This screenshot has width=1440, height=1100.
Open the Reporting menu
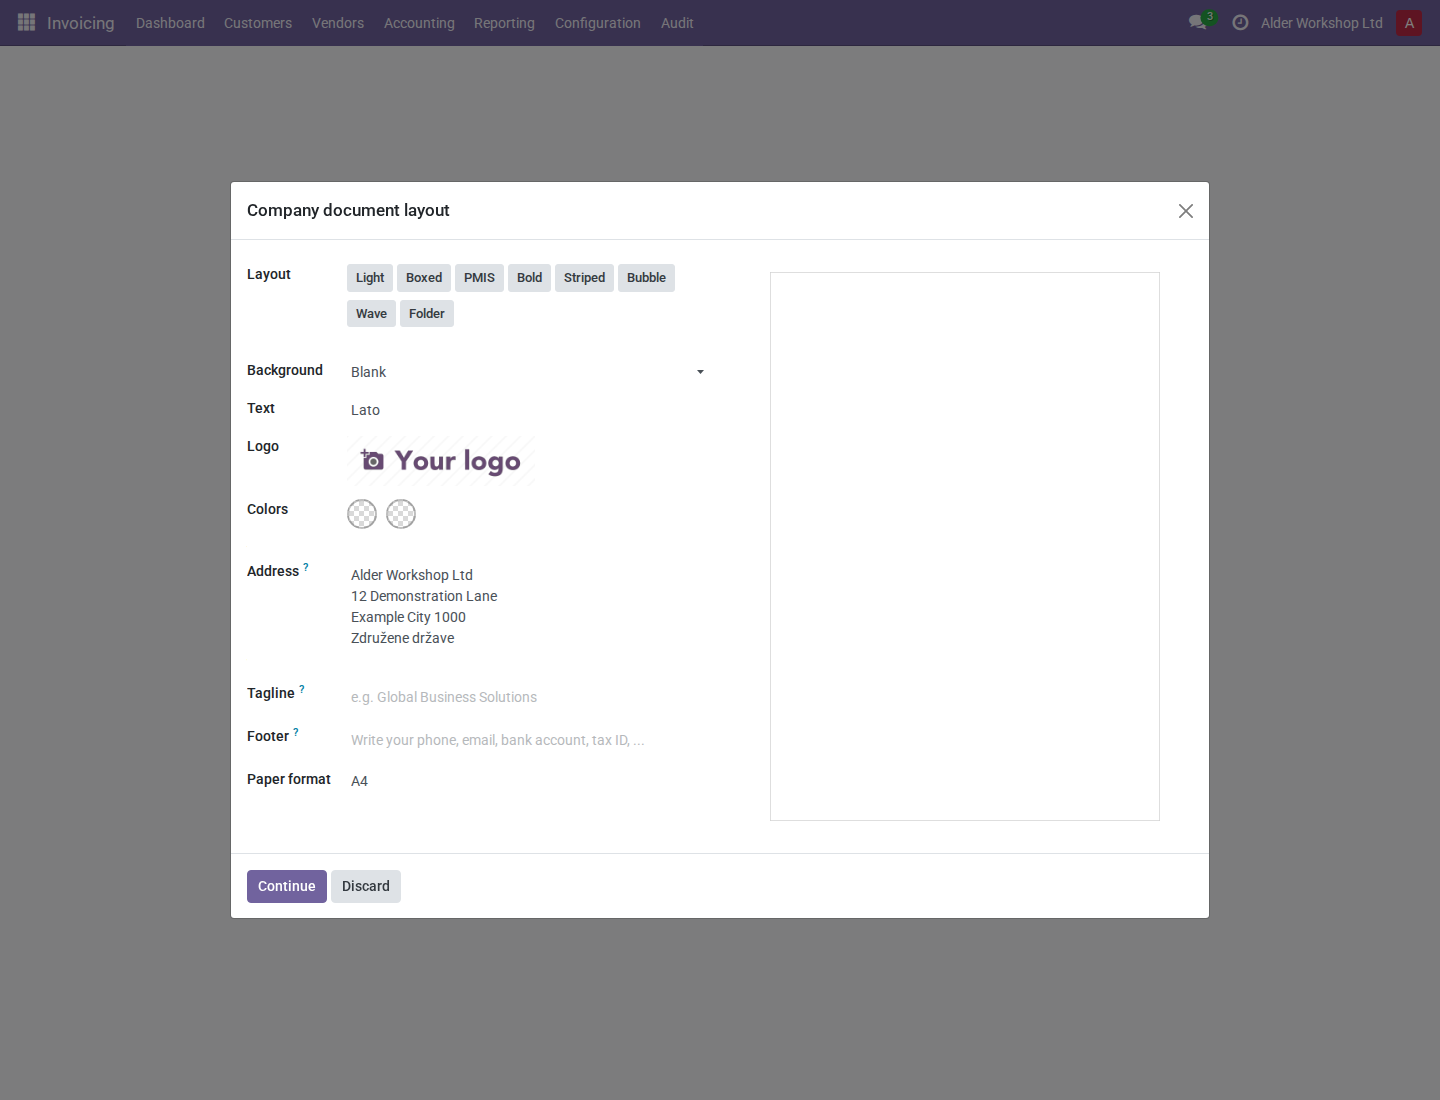(x=504, y=23)
